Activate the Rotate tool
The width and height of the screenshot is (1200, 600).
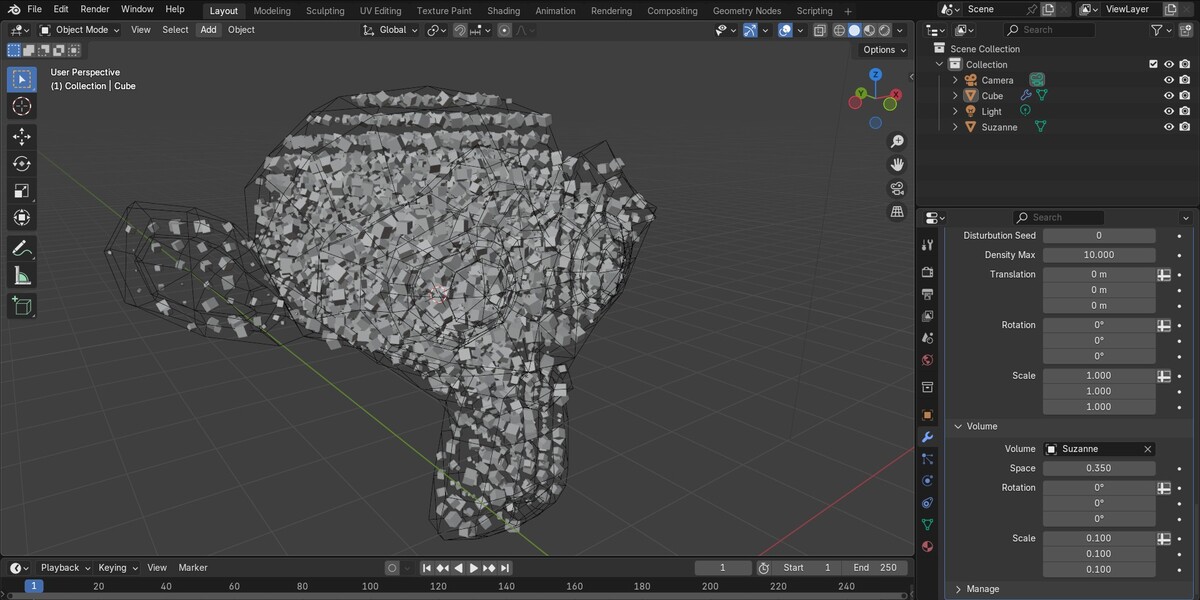(22, 164)
